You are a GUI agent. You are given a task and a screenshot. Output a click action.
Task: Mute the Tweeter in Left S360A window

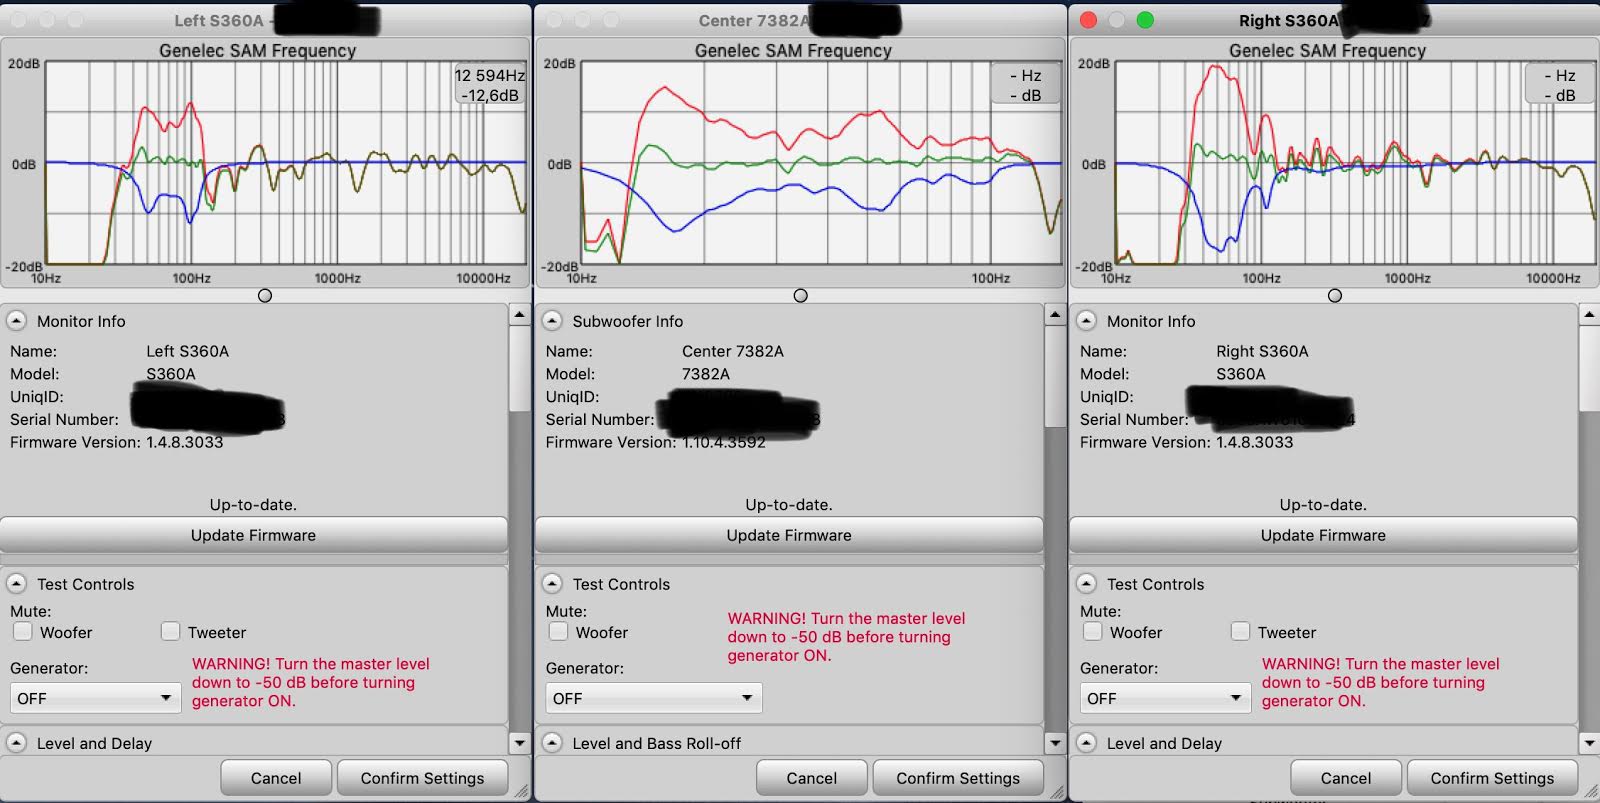pos(171,632)
